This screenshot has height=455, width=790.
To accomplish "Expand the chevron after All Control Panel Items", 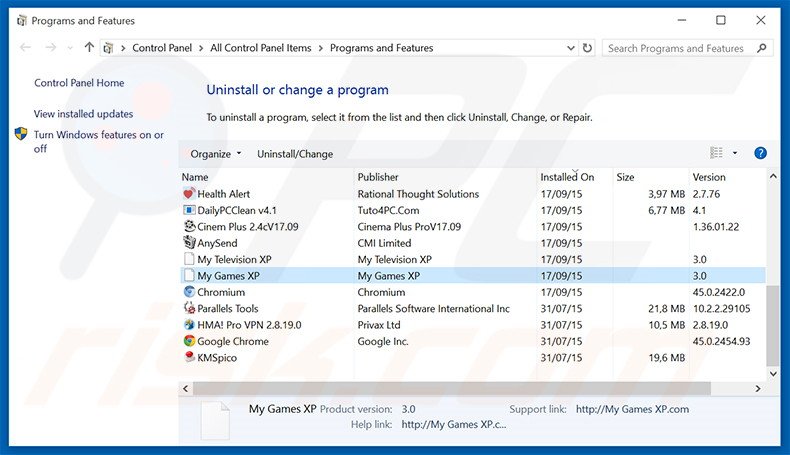I will (x=320, y=48).
